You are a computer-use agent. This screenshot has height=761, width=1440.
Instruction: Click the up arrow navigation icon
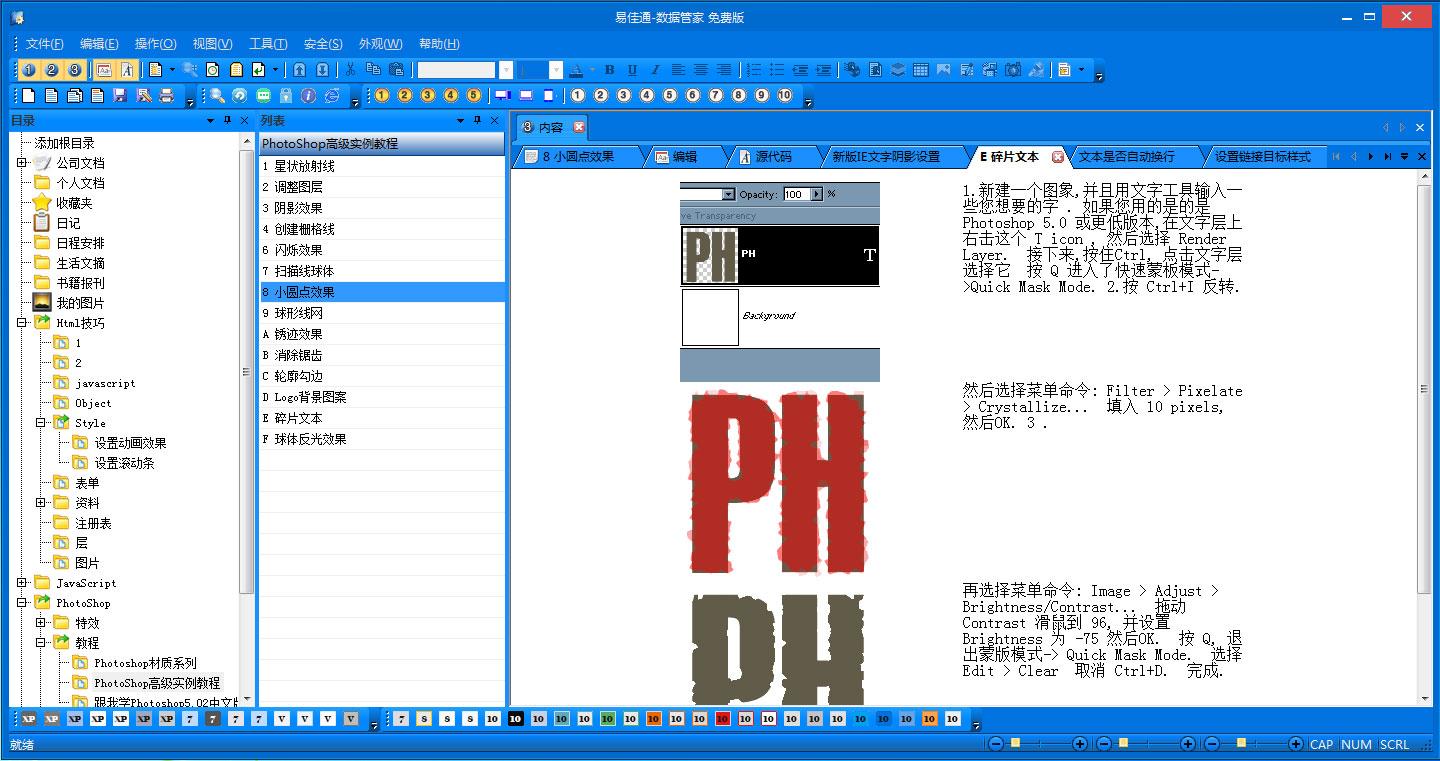pyautogui.click(x=299, y=70)
